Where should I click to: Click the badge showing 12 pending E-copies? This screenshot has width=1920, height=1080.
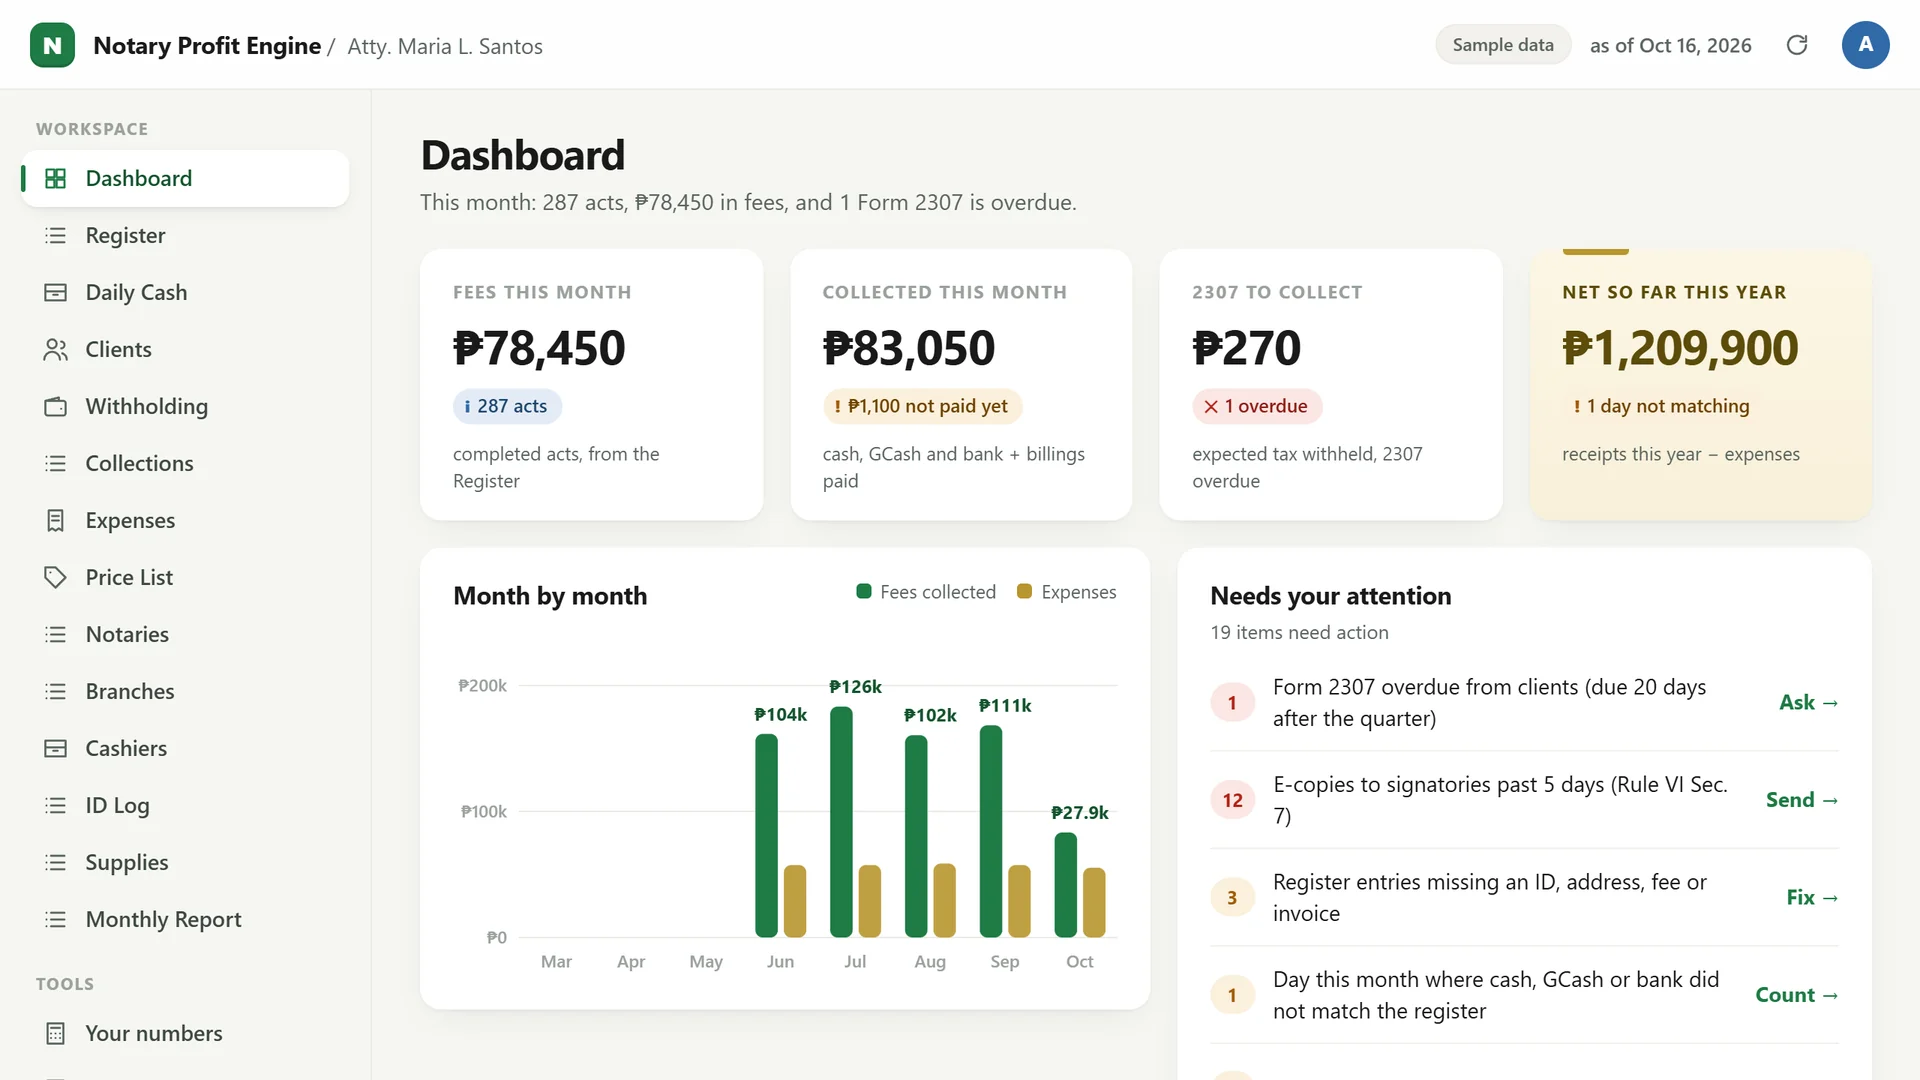[1232, 800]
